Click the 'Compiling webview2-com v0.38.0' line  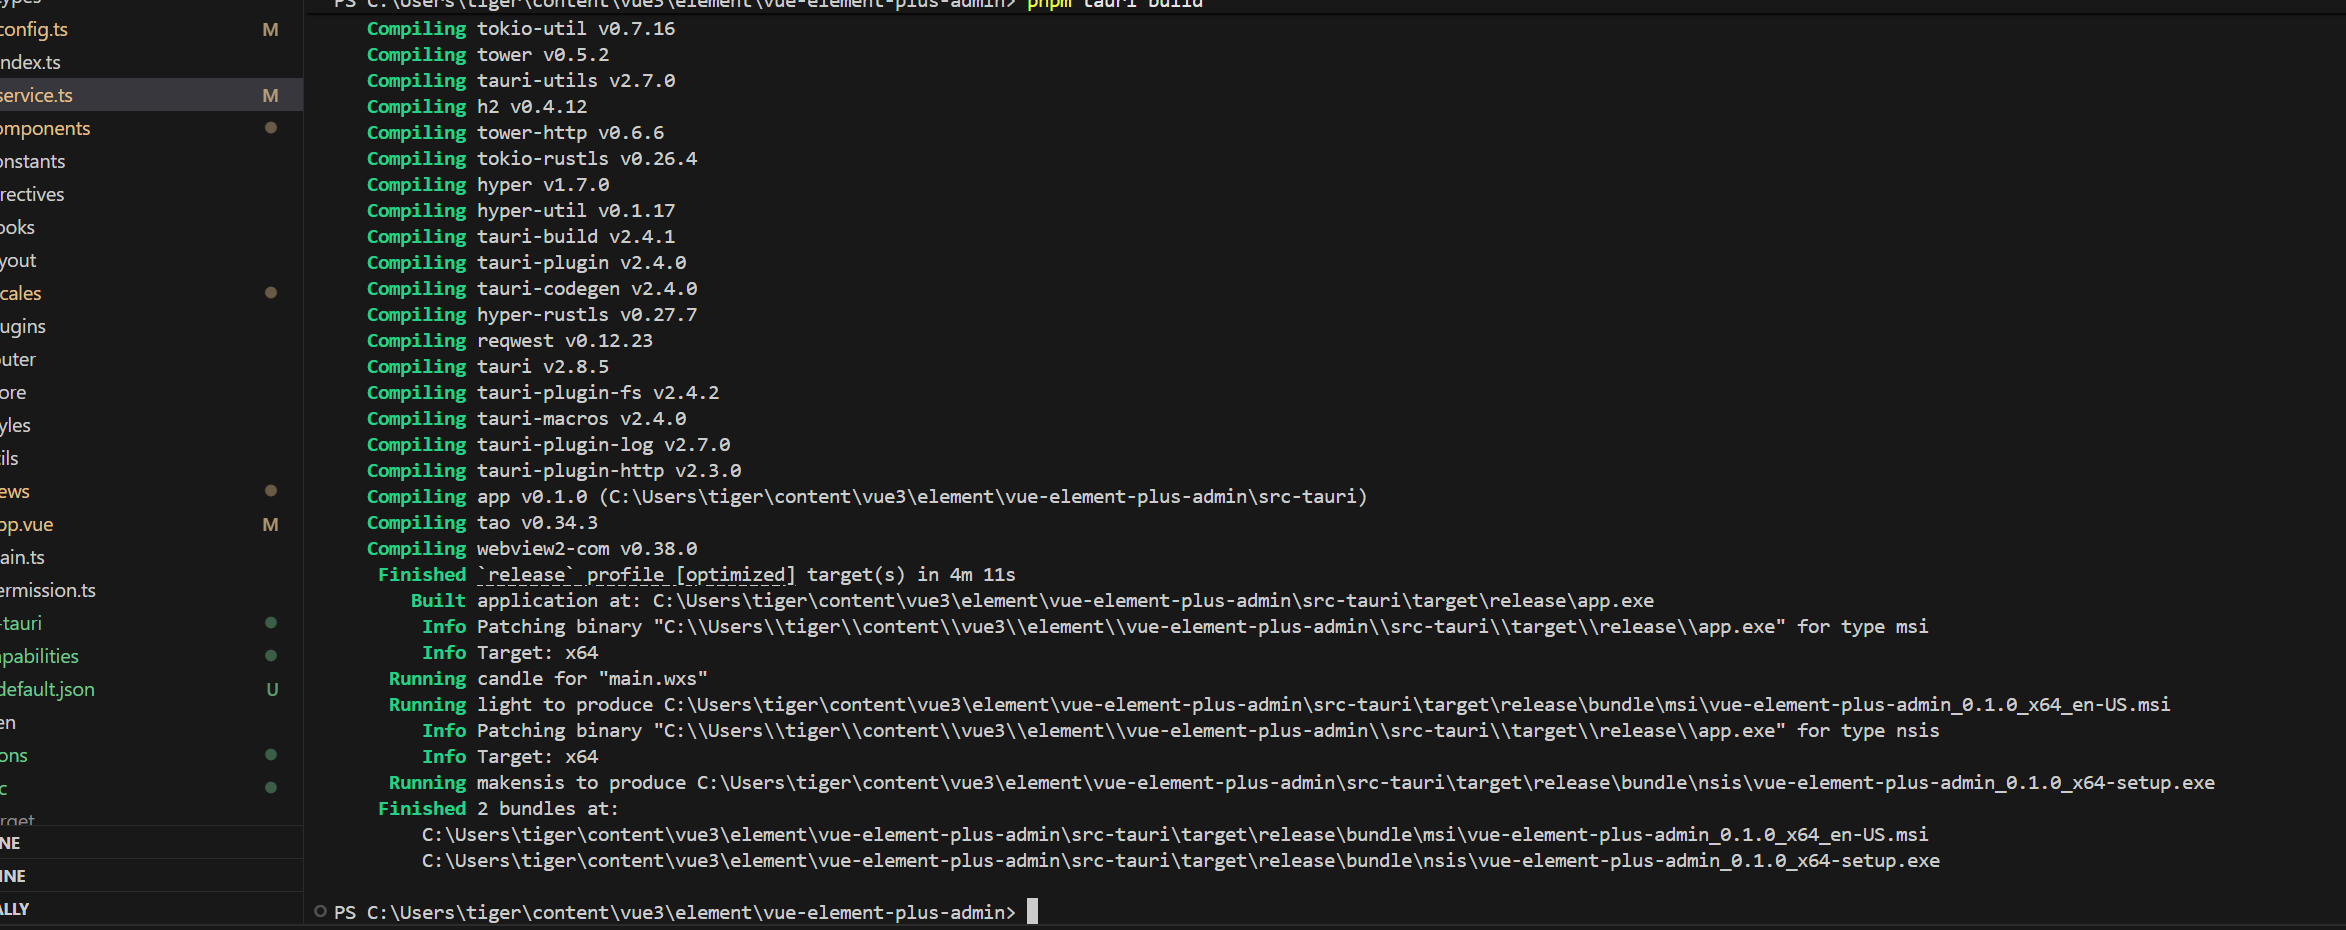coord(532,549)
